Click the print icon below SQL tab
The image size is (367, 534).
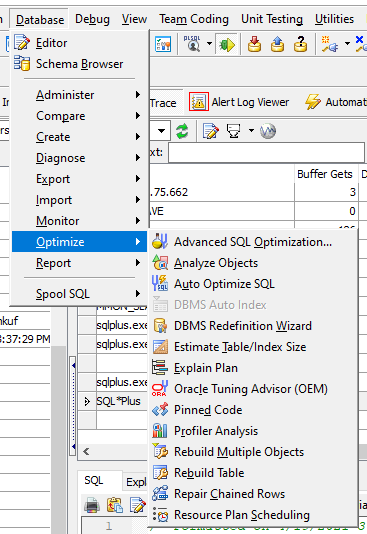[92, 505]
